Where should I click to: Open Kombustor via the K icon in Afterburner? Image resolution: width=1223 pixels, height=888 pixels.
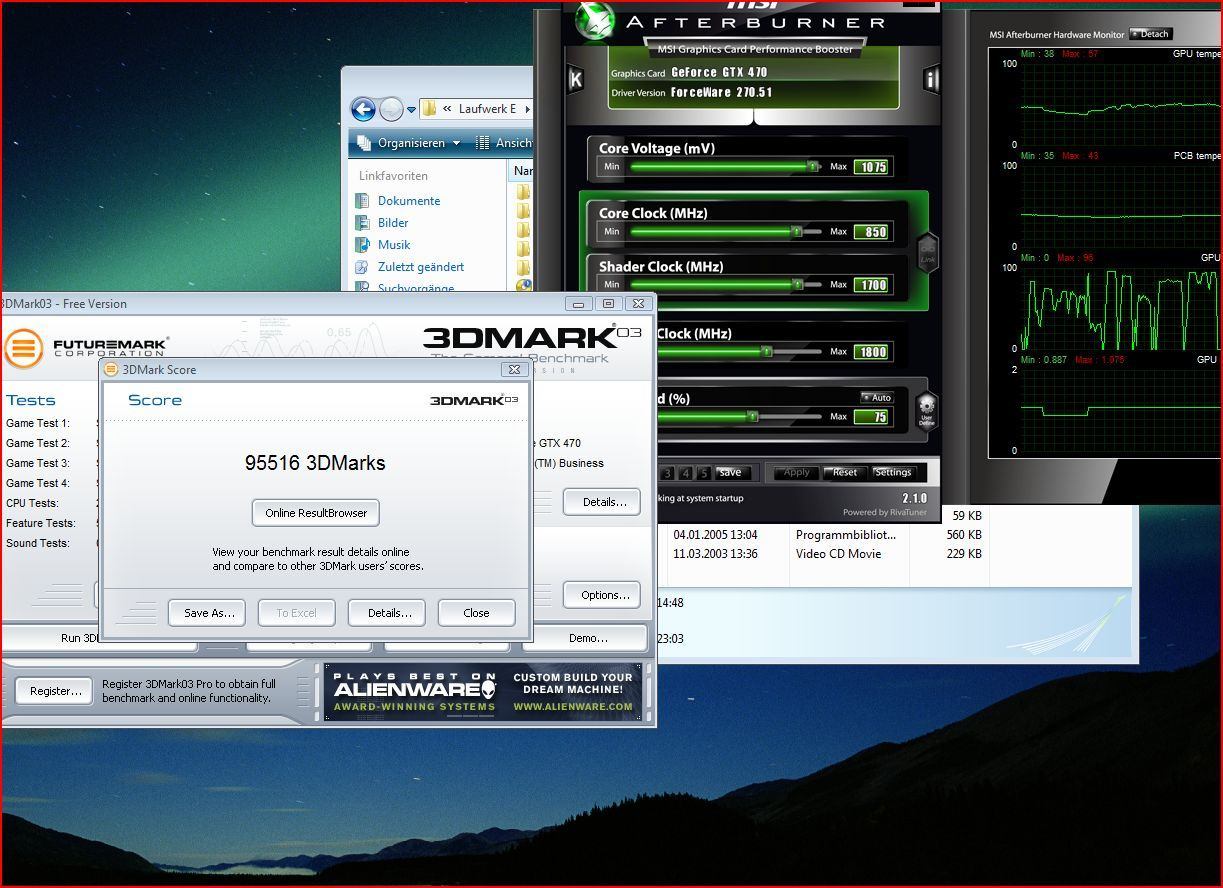576,80
